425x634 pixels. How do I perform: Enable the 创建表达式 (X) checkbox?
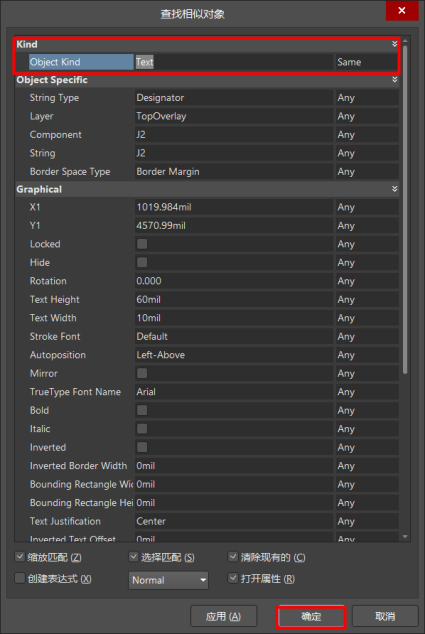(19, 578)
